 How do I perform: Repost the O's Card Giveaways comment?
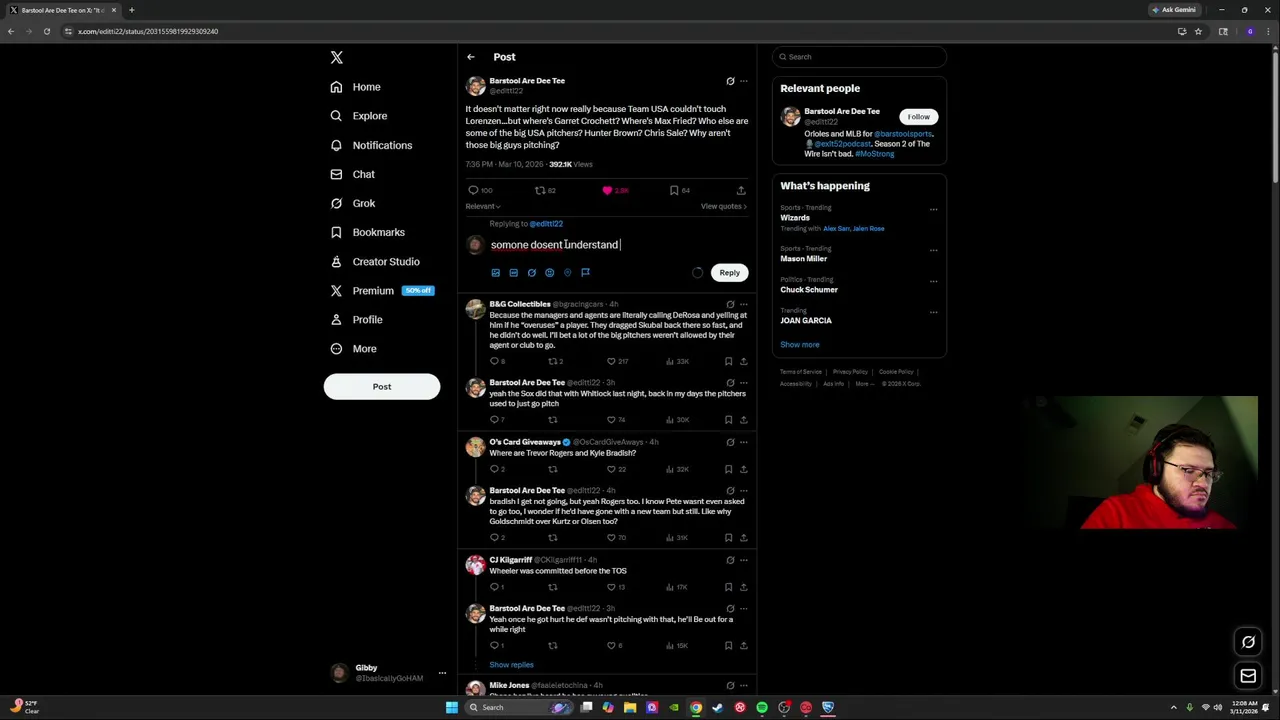point(552,469)
